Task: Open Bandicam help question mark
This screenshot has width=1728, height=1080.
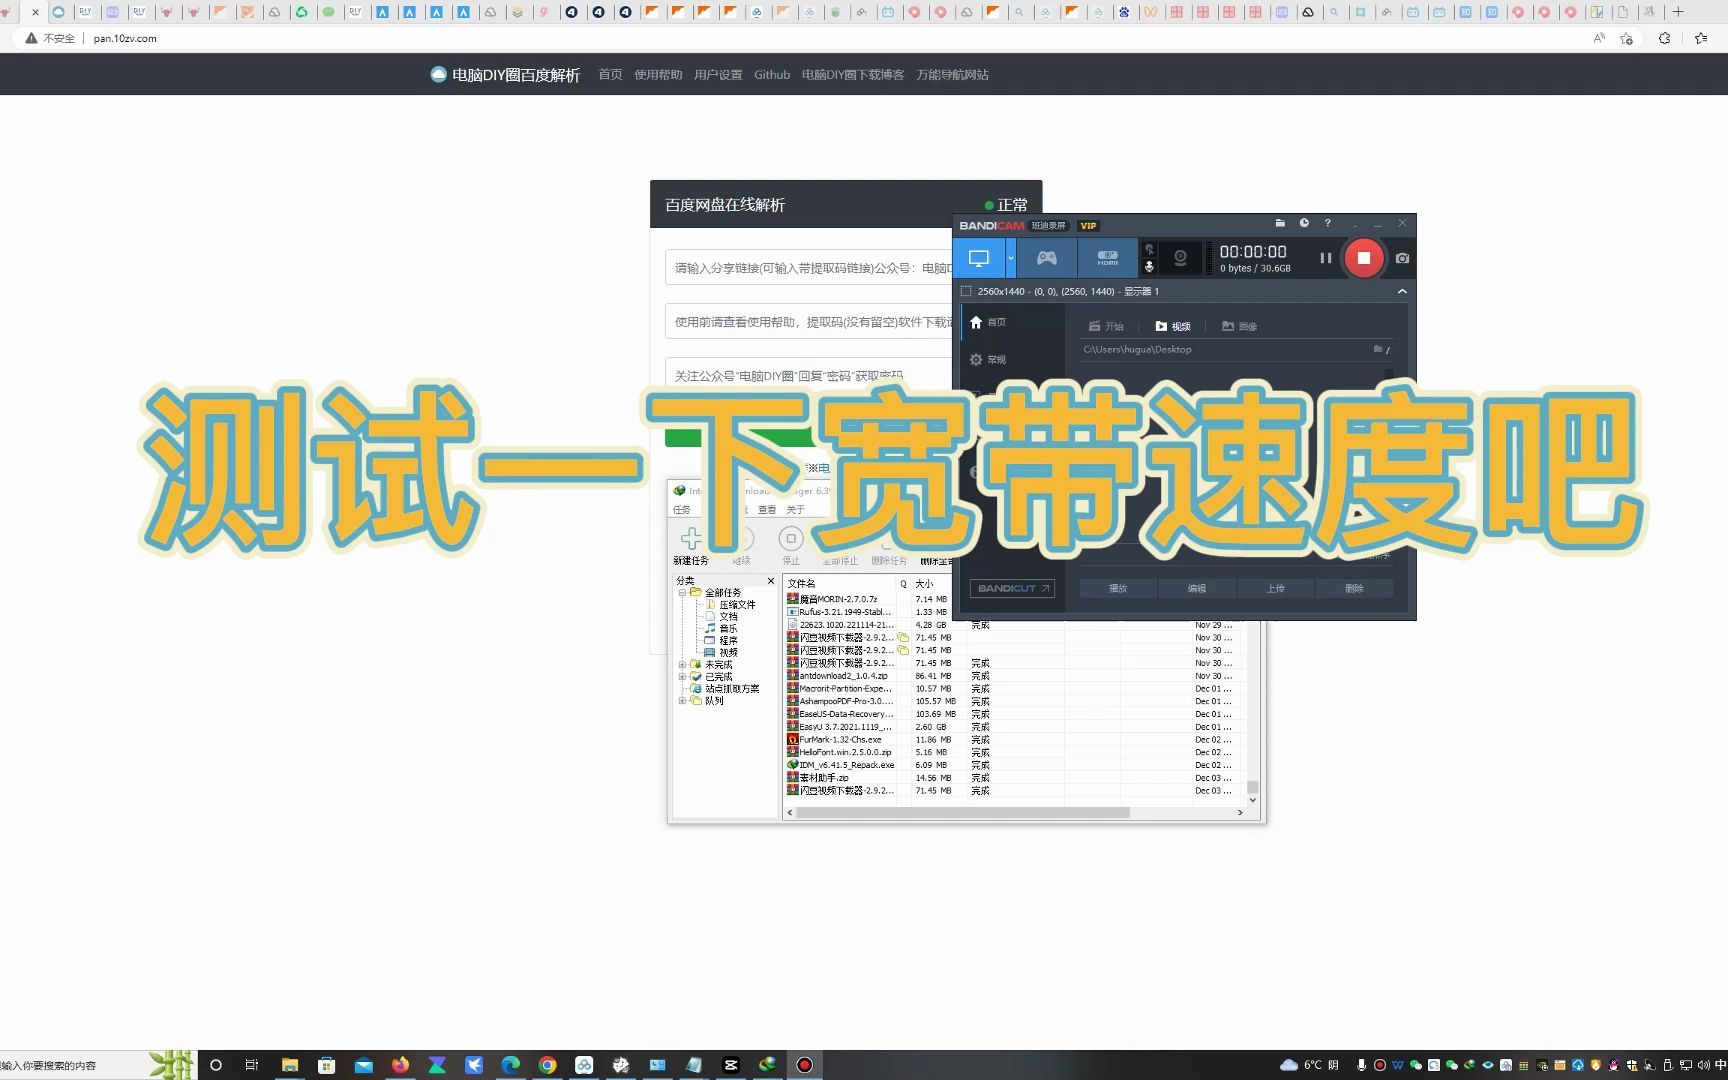Action: pos(1328,223)
